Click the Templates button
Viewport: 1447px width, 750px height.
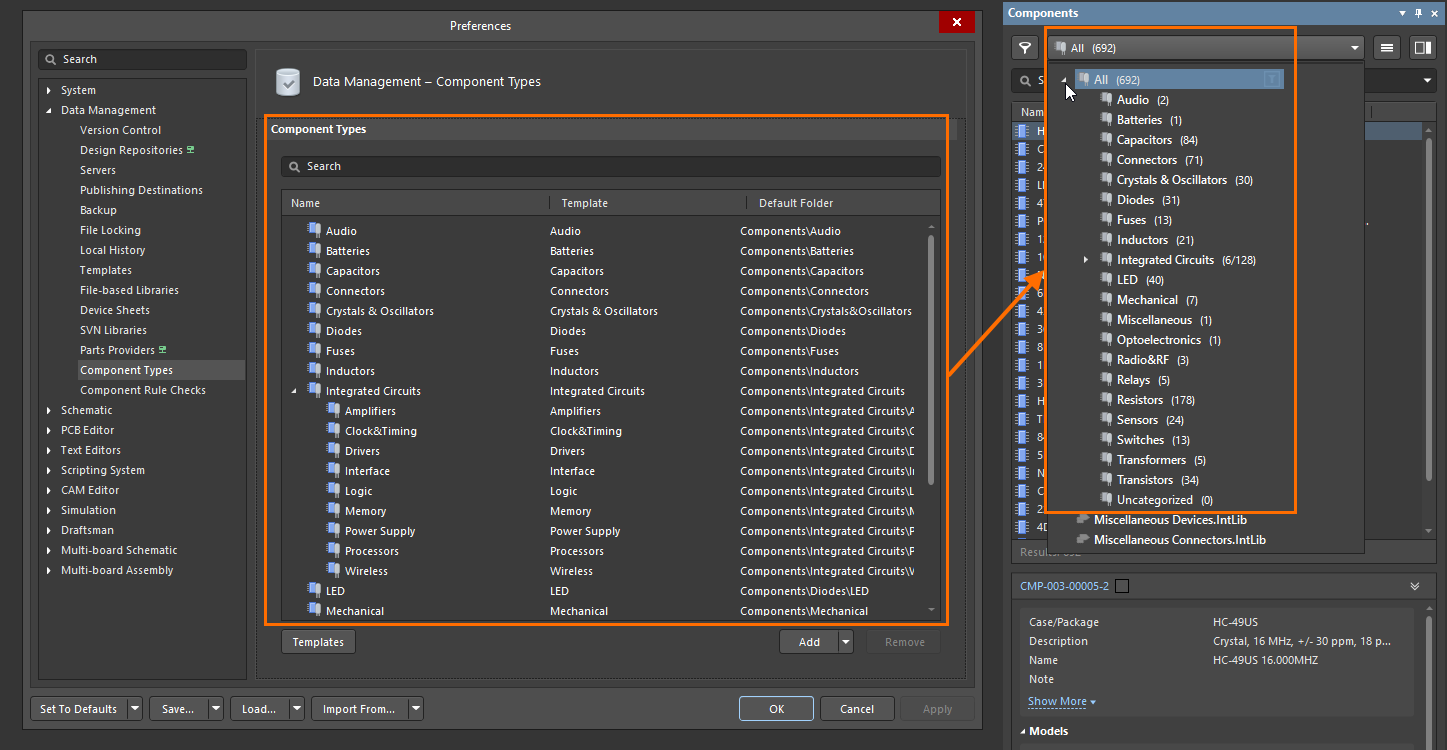coord(318,642)
